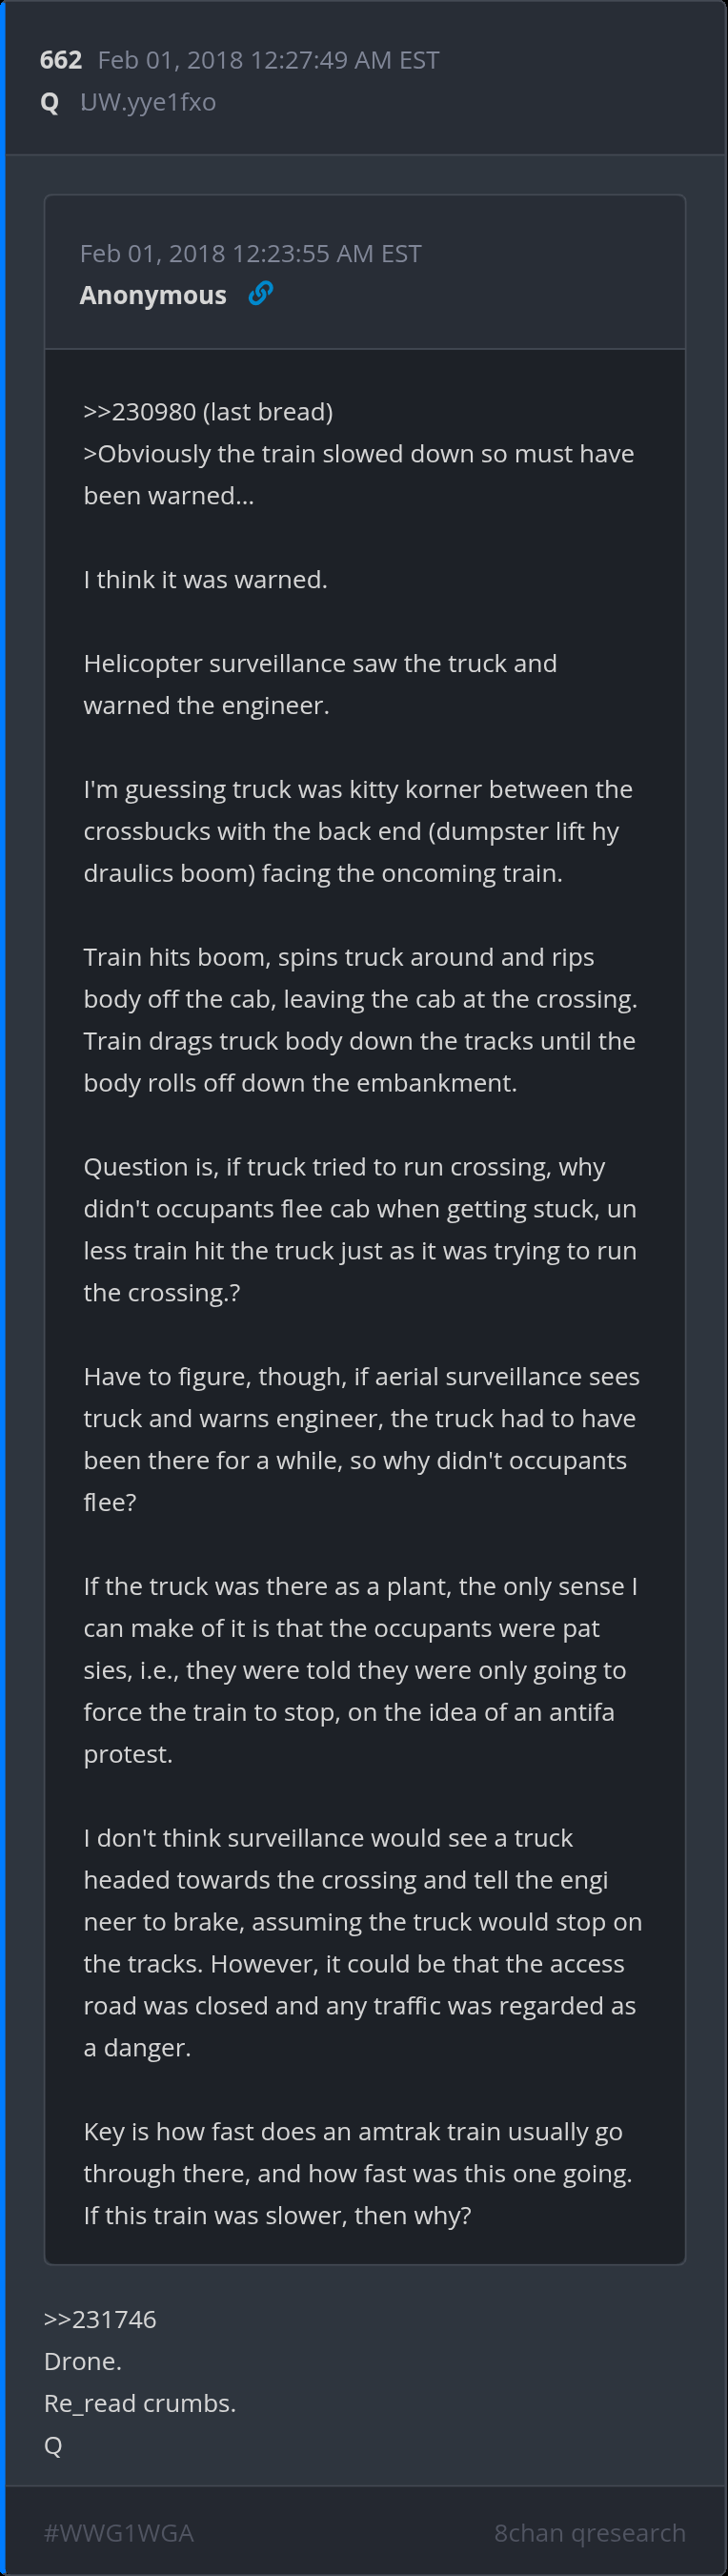Click the Feb 01, 2018 12:27:49 AM timestamp

point(268,61)
